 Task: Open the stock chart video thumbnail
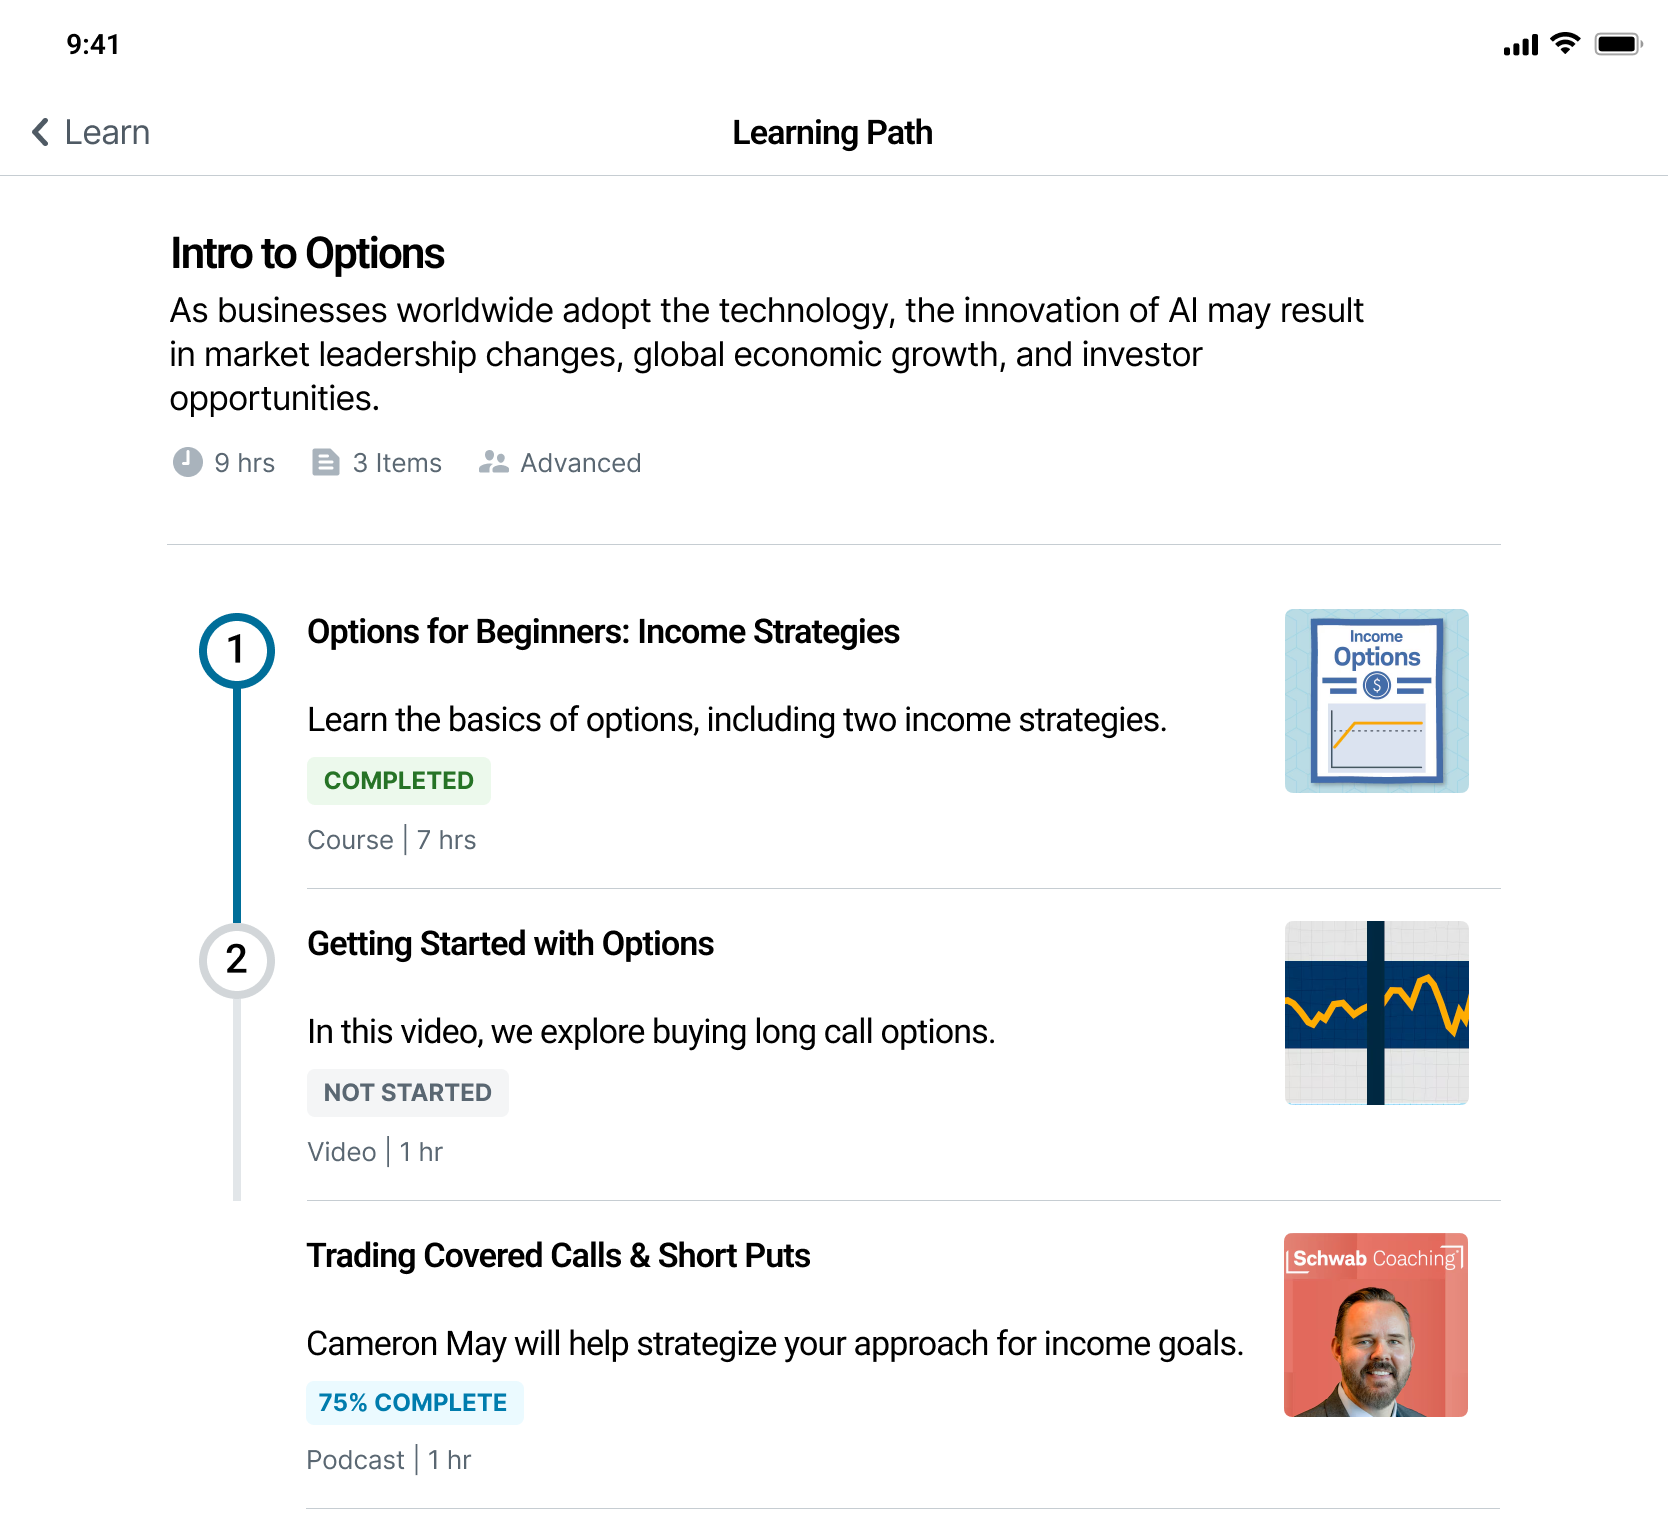pyautogui.click(x=1377, y=1013)
